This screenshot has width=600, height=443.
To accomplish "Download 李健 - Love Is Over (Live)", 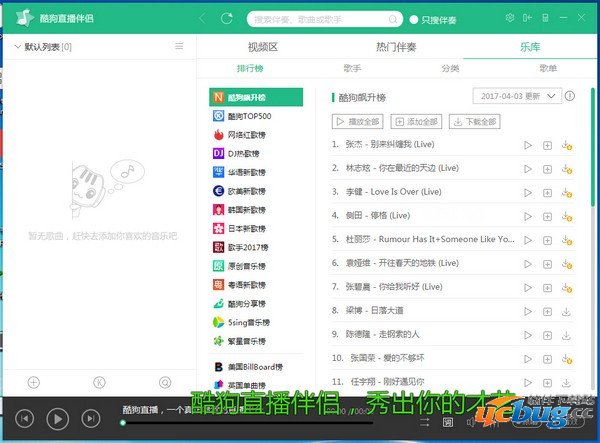I will coord(566,192).
